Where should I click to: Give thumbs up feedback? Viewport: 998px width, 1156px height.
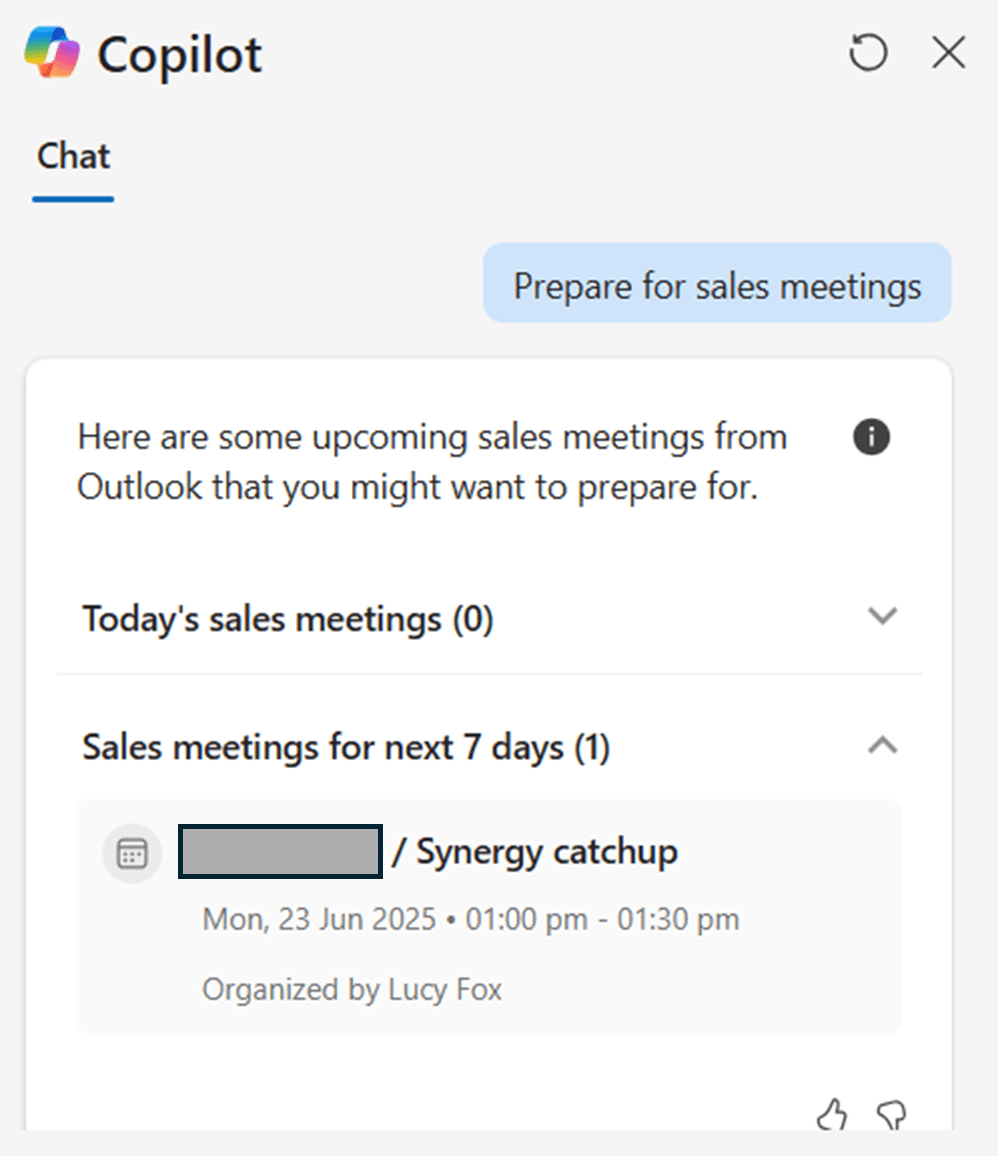[x=832, y=1115]
